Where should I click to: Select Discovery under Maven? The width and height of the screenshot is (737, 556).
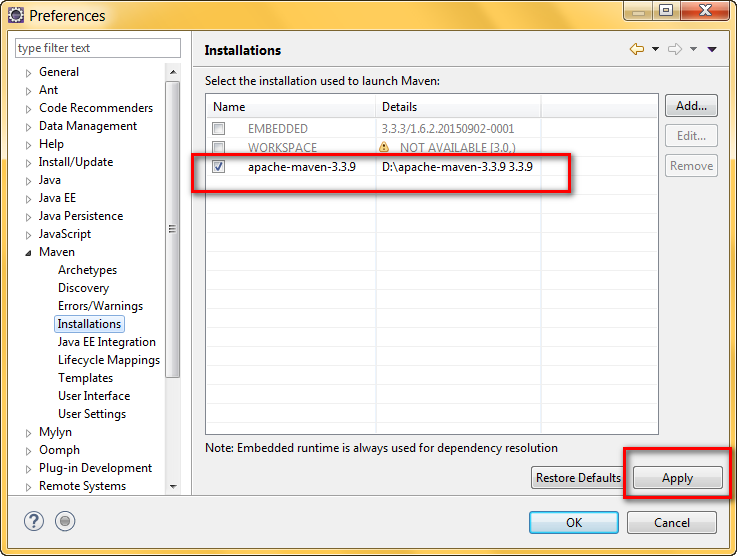[x=83, y=288]
